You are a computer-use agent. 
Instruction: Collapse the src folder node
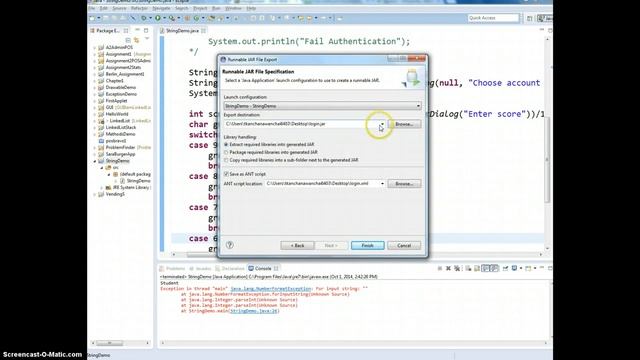click(102, 167)
